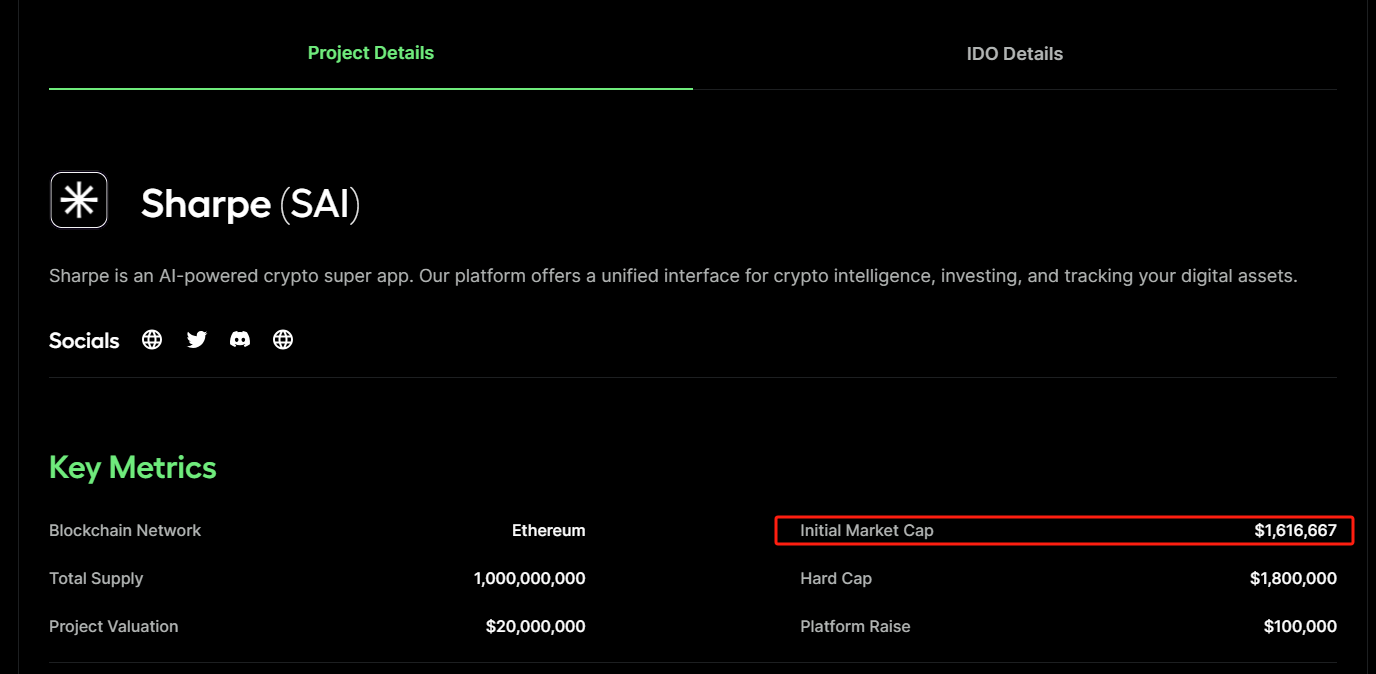Open the globe link beside Socials label
Image resolution: width=1376 pixels, height=674 pixels.
coord(152,340)
